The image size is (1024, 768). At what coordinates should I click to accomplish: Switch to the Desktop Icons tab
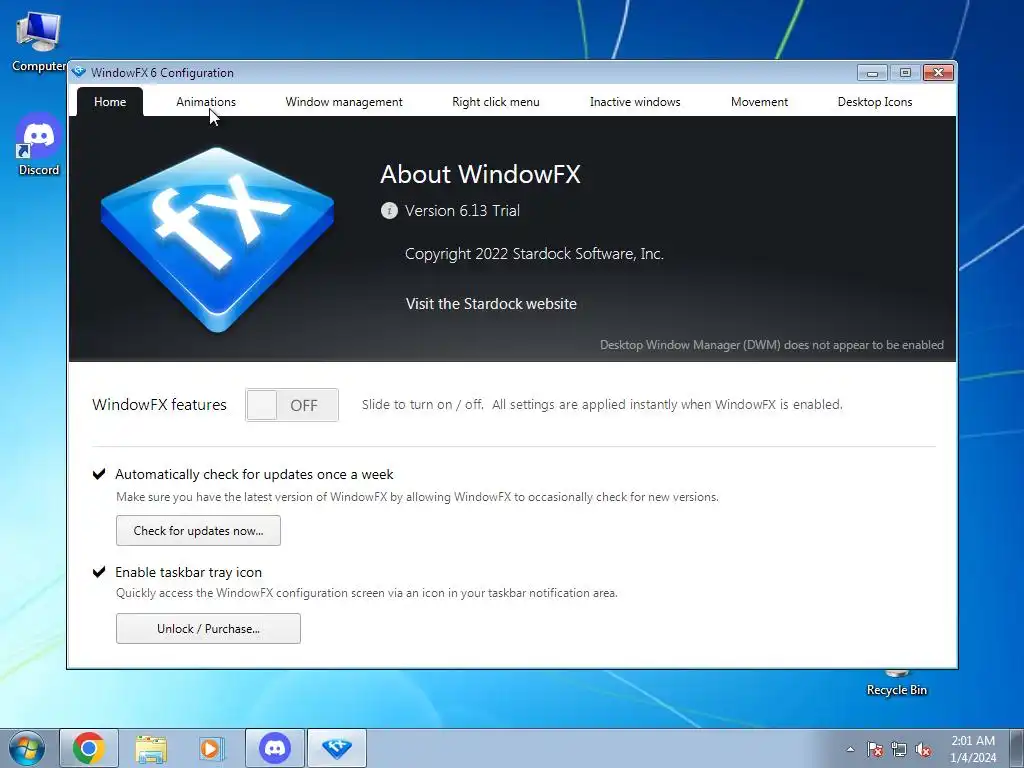point(874,102)
